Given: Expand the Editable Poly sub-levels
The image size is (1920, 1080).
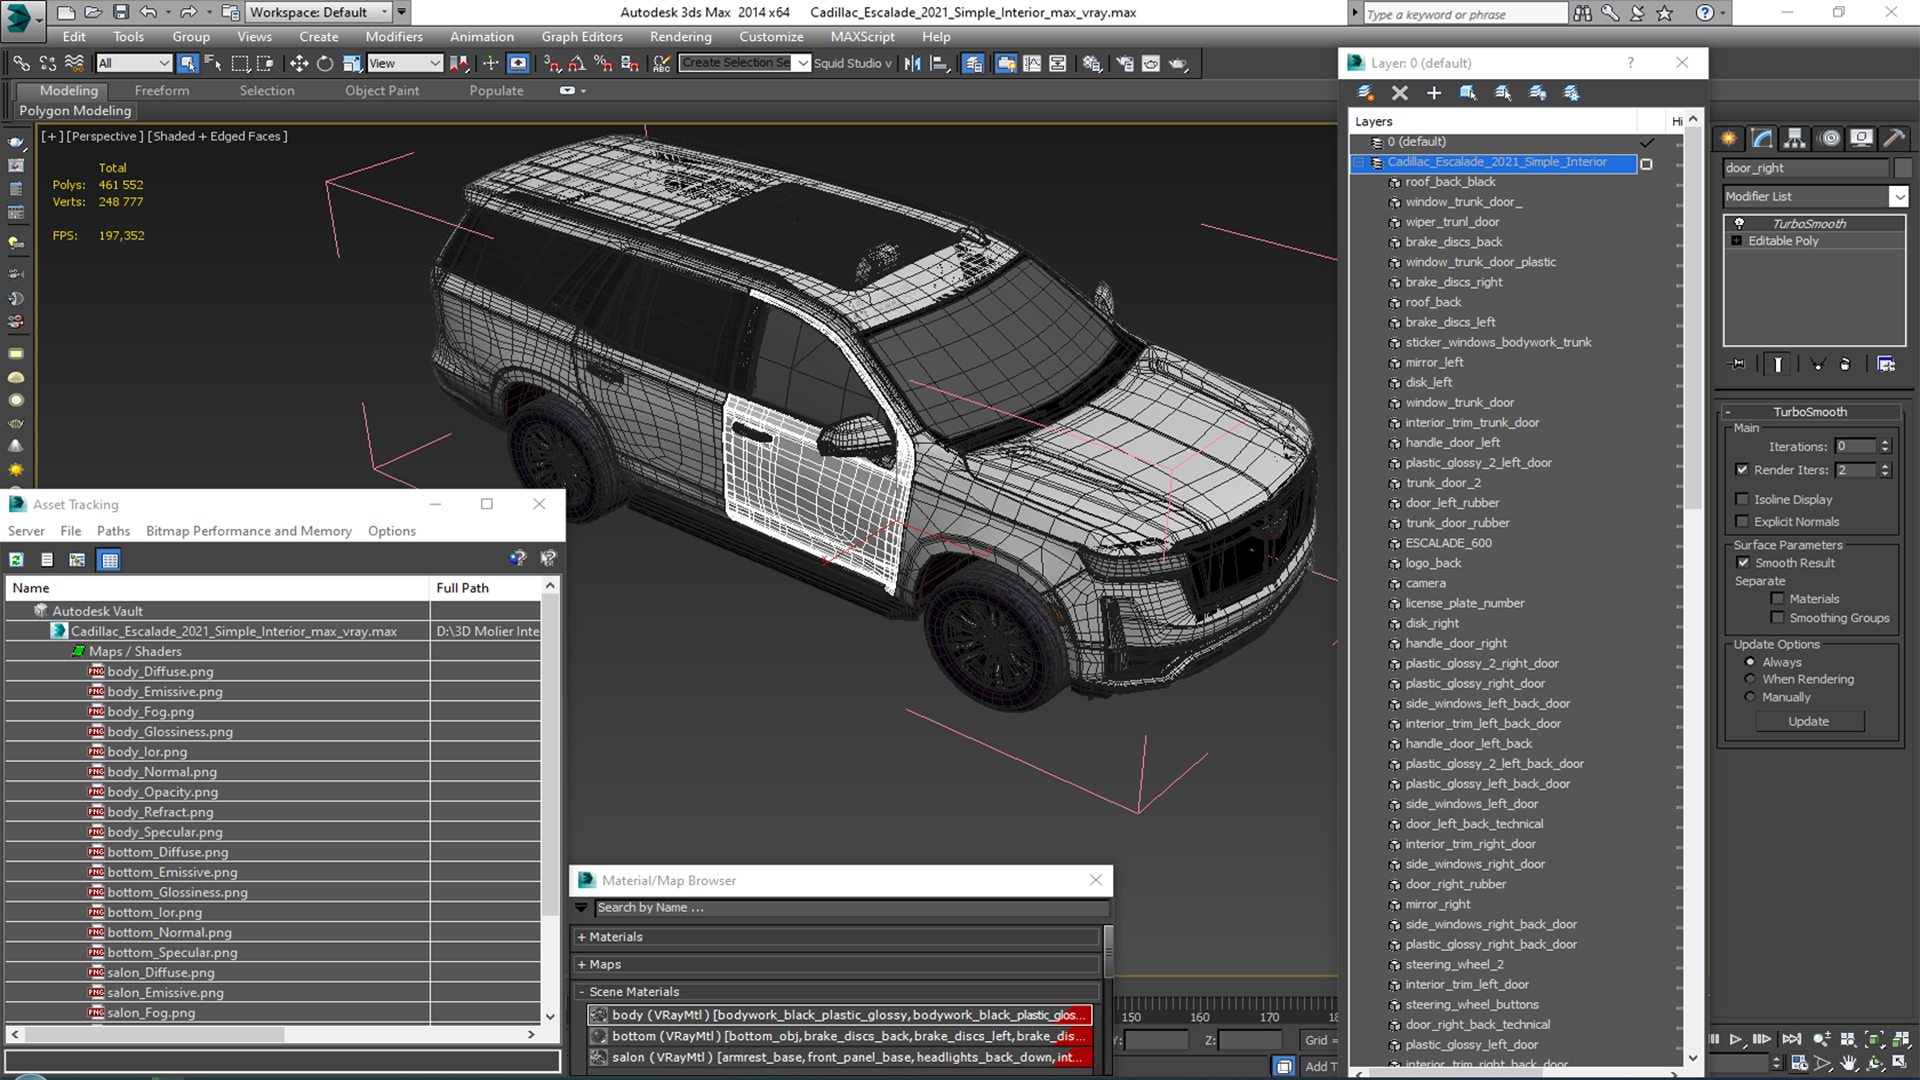Looking at the screenshot, I should tap(1737, 241).
